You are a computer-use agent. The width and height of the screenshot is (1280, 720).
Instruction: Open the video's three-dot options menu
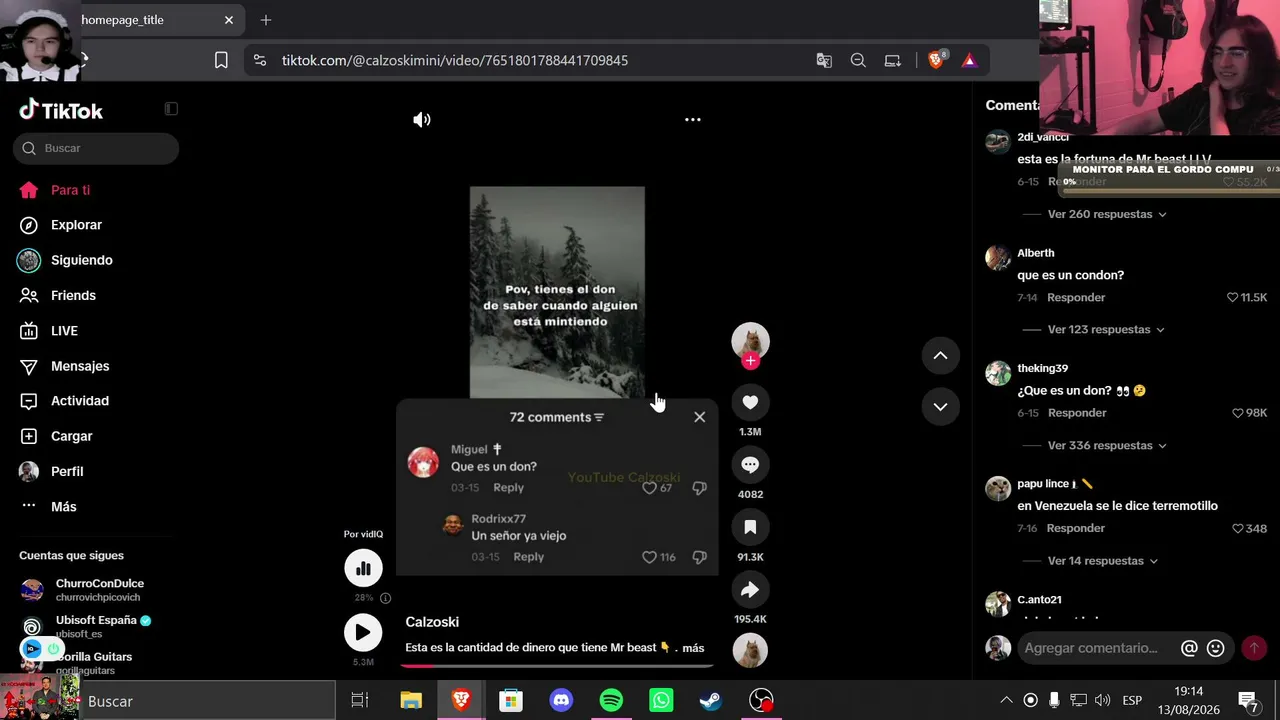tap(692, 120)
